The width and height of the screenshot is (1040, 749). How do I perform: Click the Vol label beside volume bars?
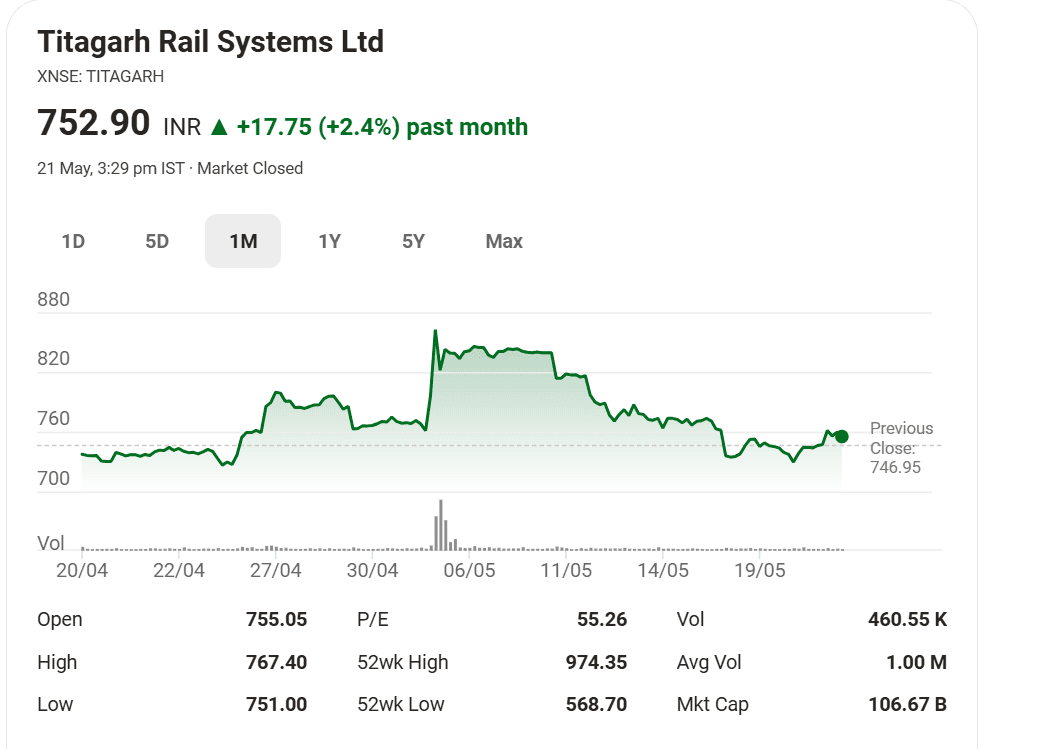click(x=50, y=543)
